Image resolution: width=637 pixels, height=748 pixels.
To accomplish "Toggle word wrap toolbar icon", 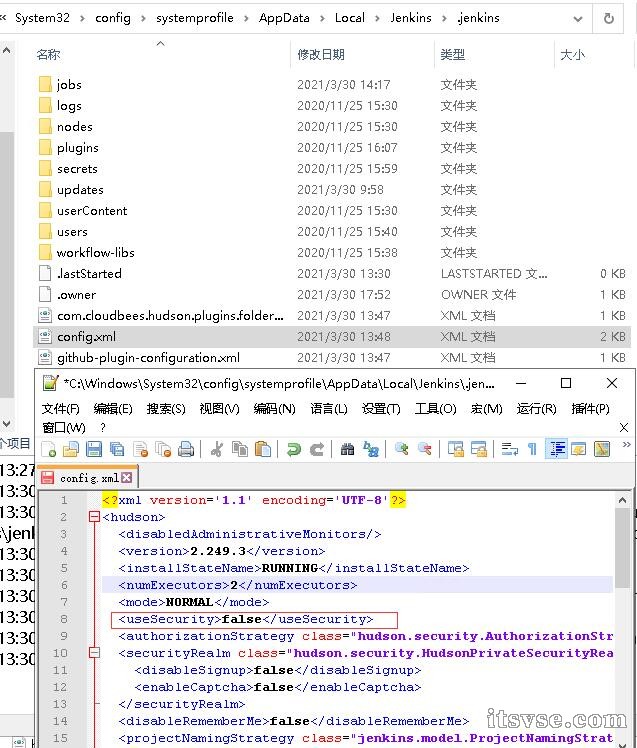I will pyautogui.click(x=510, y=449).
